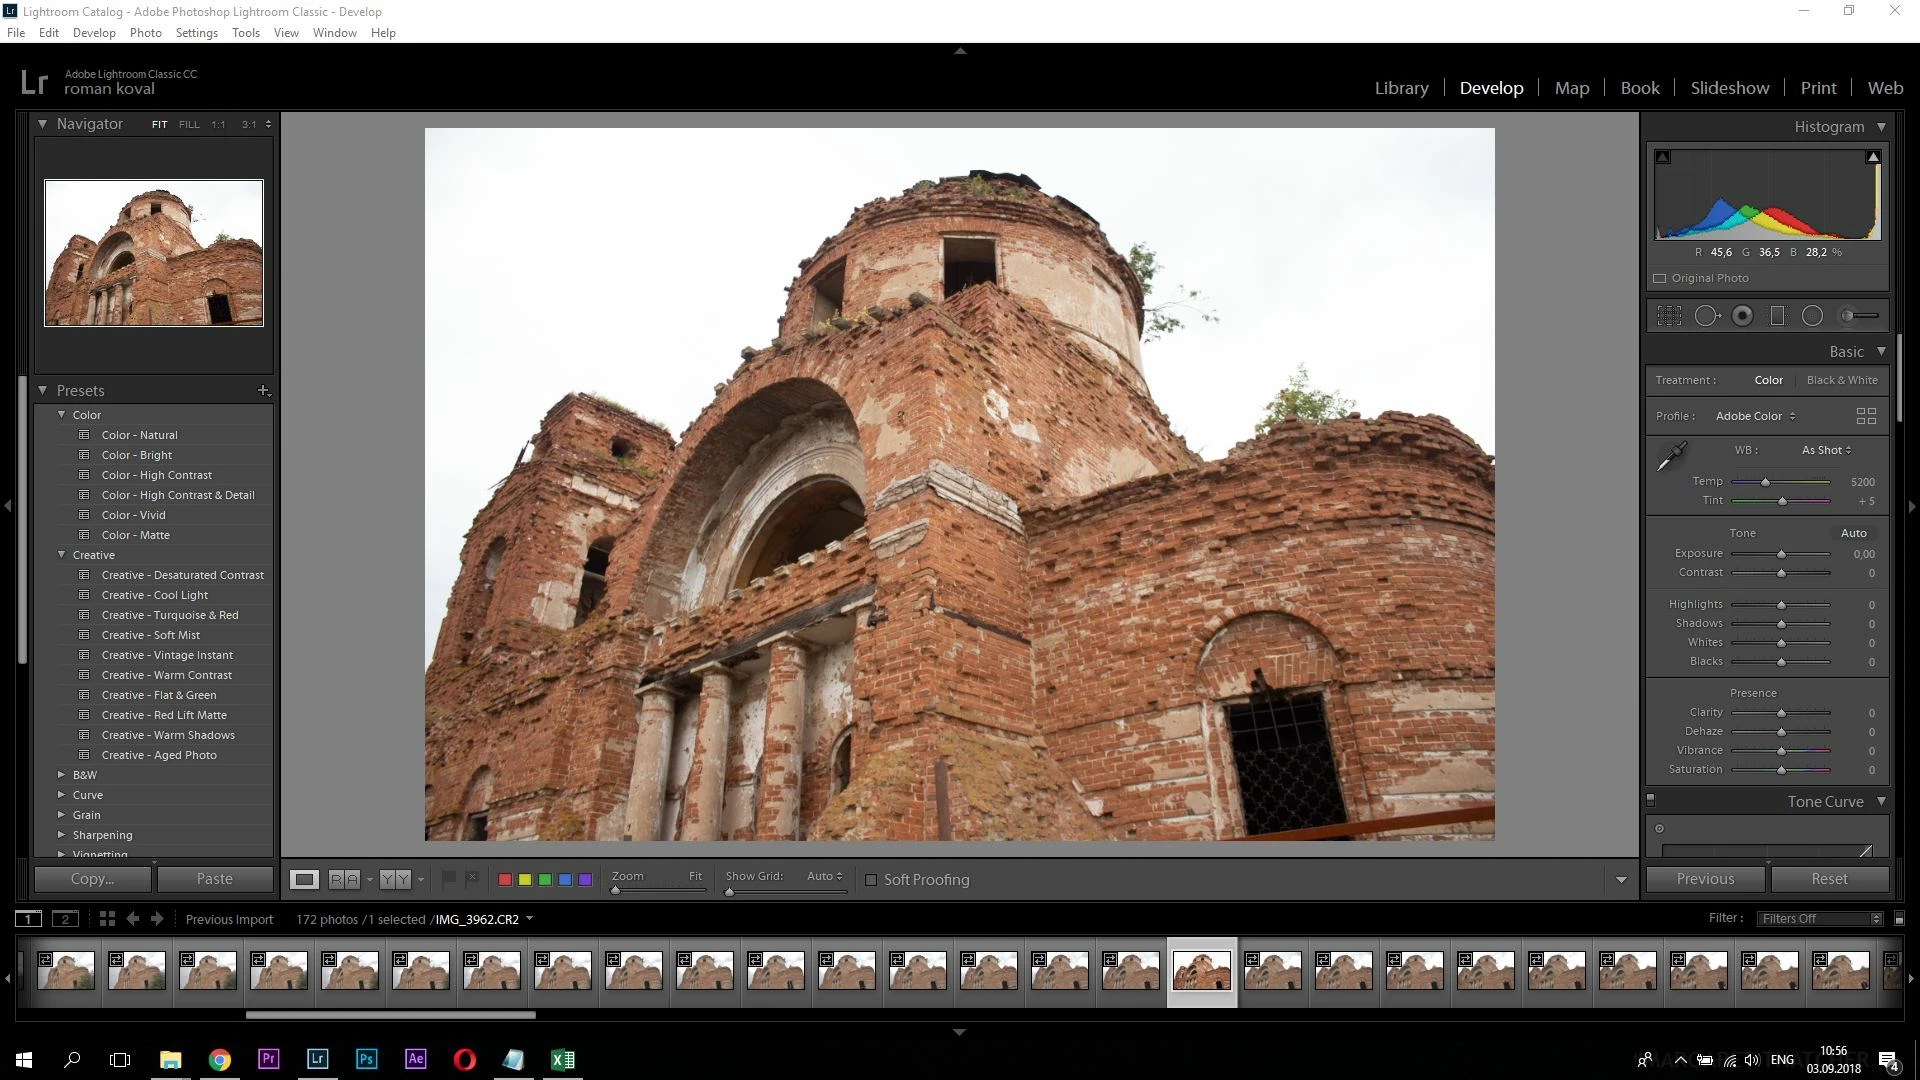1920x1080 pixels.
Task: Click the Copy... button
Action: (x=92, y=879)
